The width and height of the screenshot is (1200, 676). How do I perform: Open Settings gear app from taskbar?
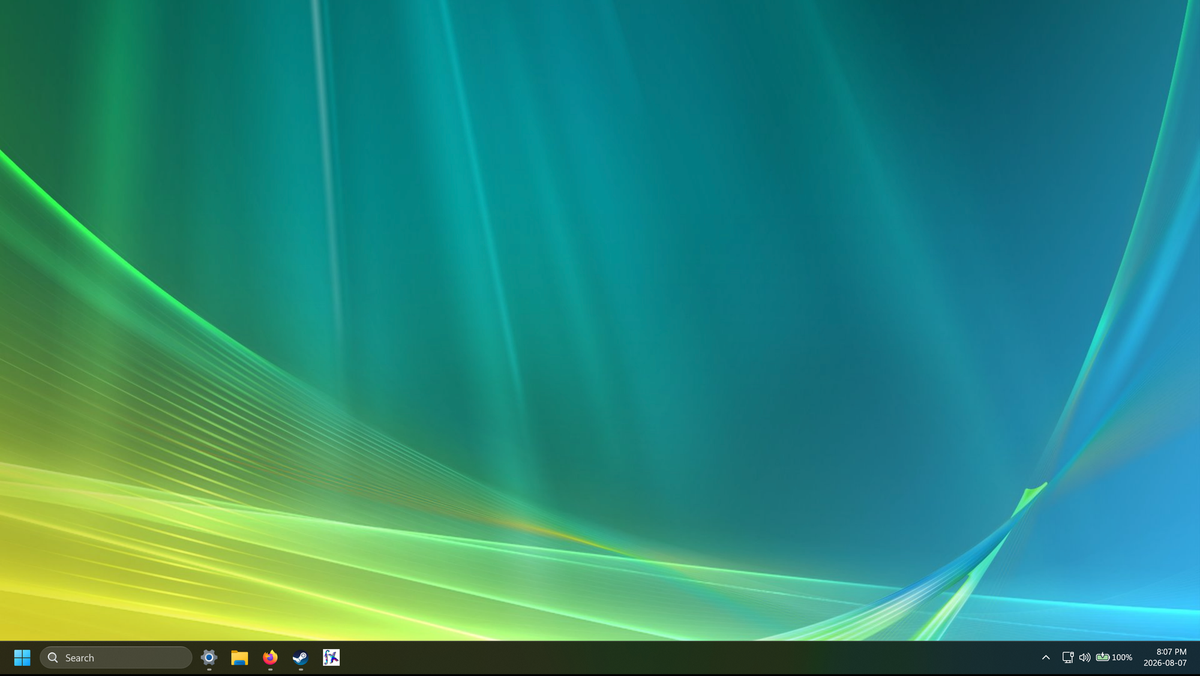[209, 657]
